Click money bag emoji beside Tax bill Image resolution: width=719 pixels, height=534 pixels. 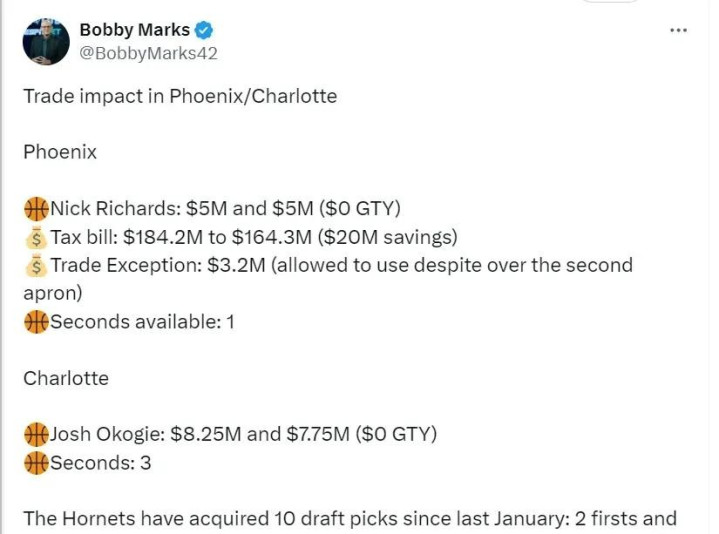[36, 237]
